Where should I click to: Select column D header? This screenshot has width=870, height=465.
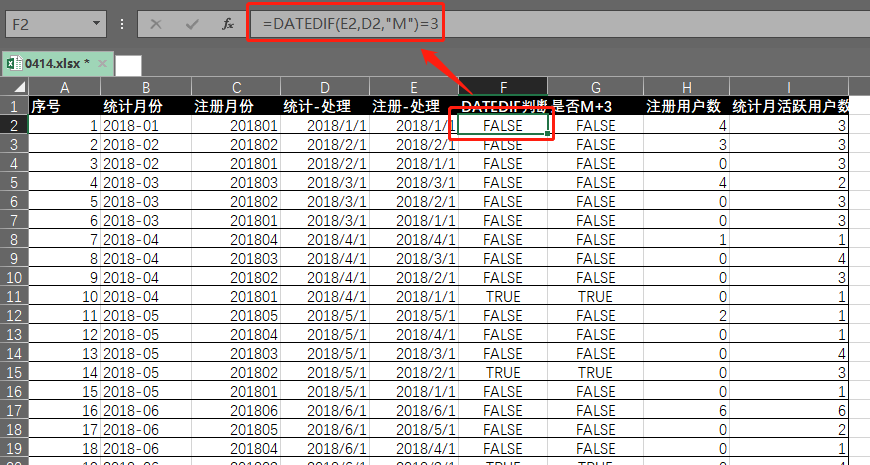(325, 87)
